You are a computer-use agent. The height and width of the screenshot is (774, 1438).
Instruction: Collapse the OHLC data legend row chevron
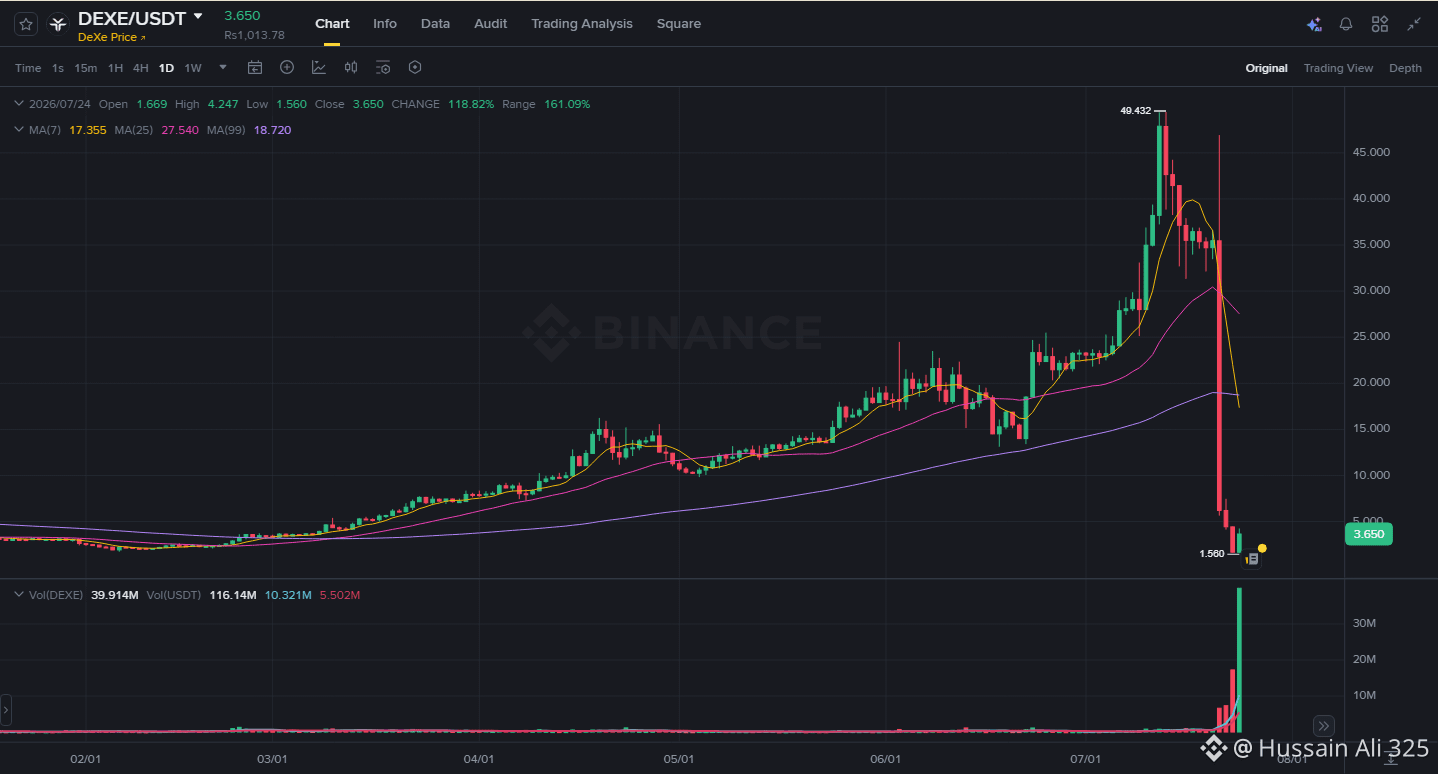tap(19, 104)
